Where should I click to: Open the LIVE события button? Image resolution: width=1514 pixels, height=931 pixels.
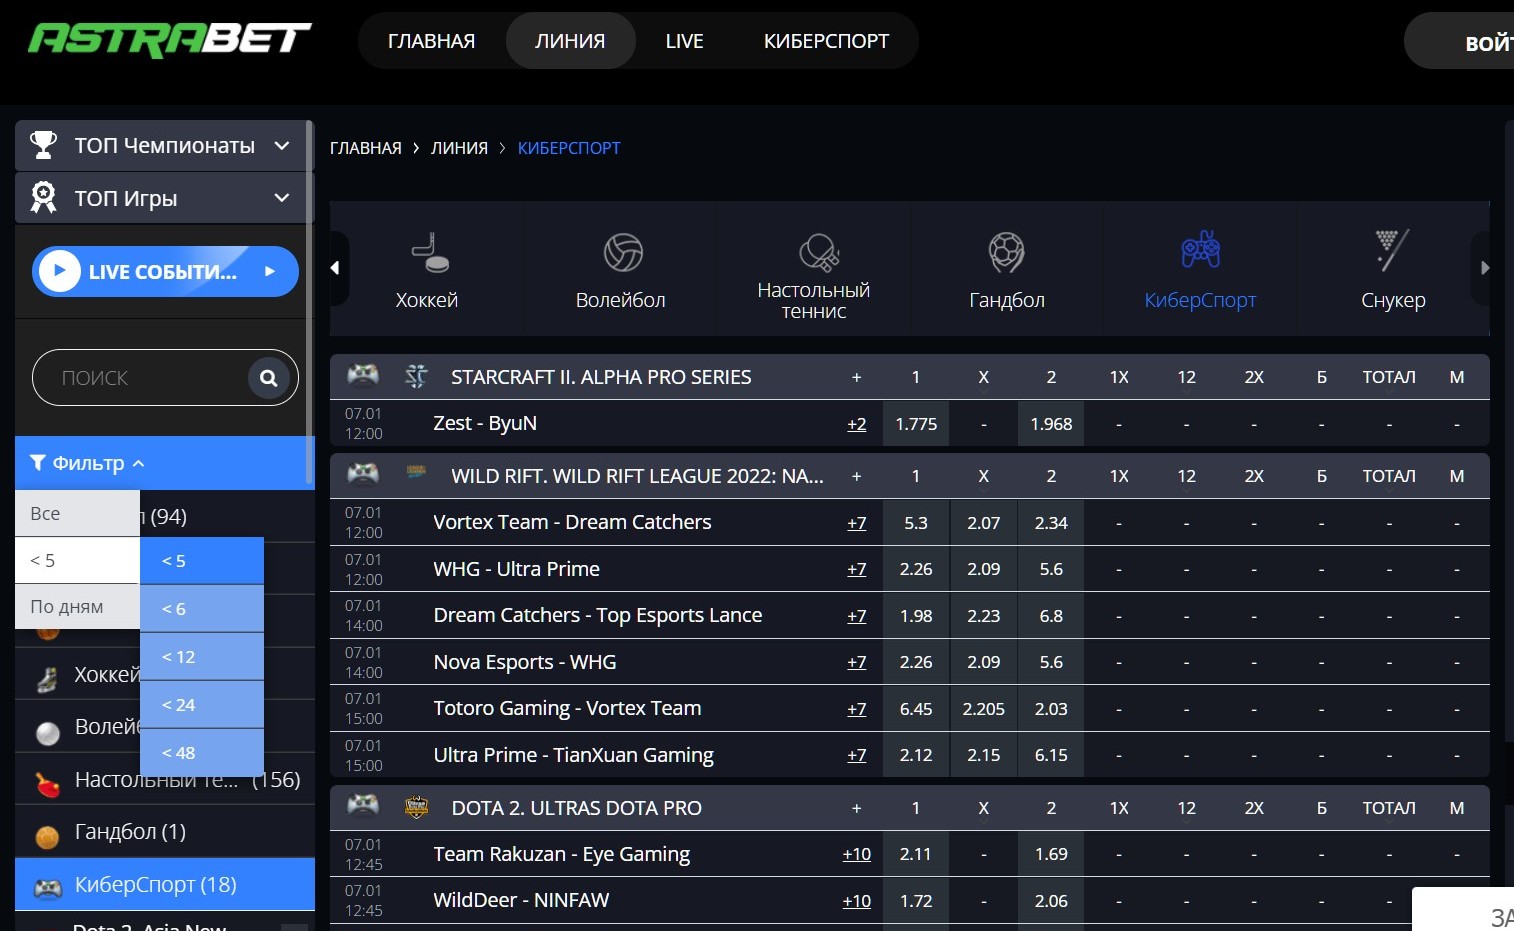[165, 271]
